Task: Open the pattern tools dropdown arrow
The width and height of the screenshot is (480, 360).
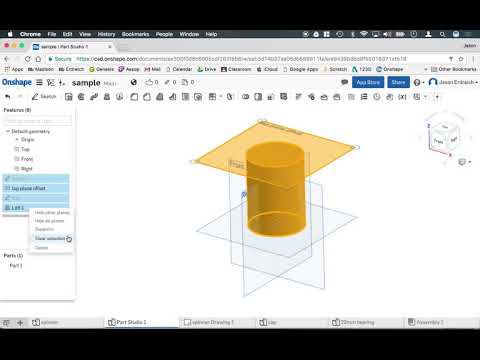Action: (x=221, y=97)
